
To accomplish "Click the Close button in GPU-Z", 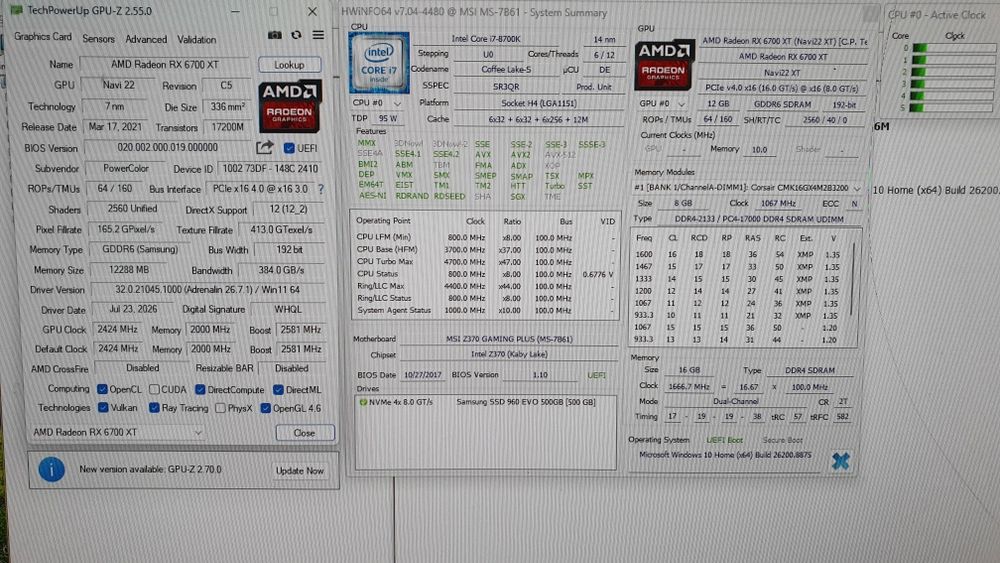I will click(x=304, y=432).
